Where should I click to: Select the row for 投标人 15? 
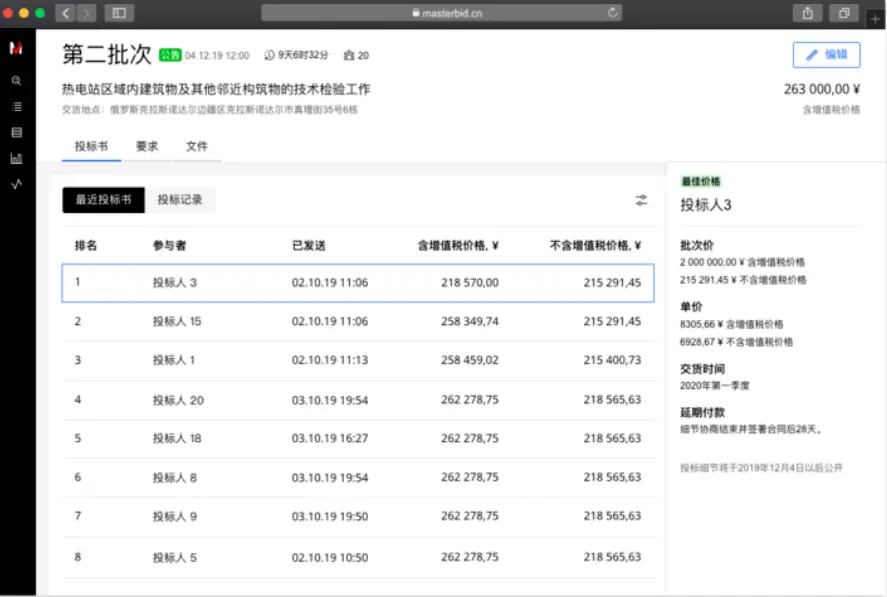click(358, 321)
